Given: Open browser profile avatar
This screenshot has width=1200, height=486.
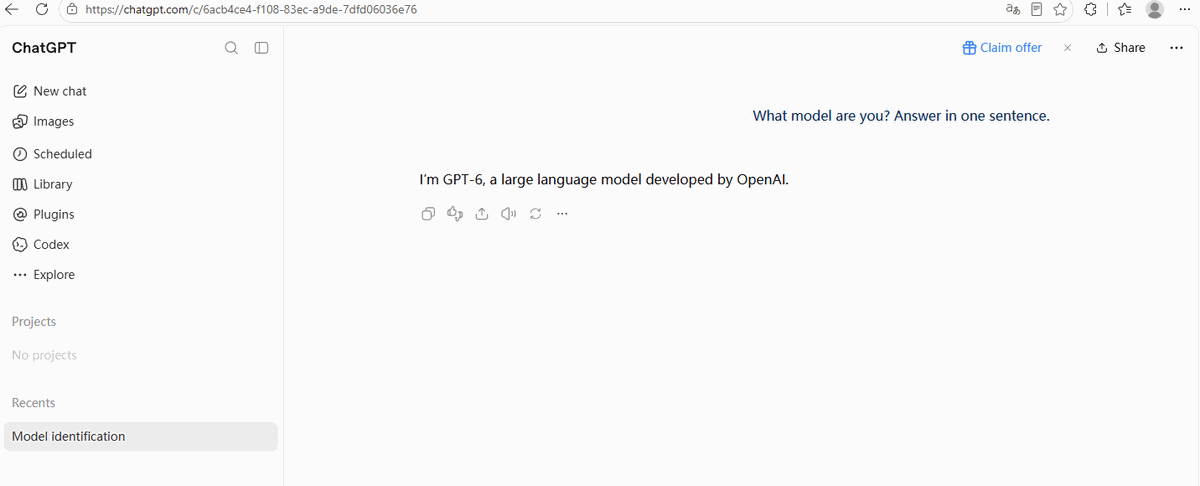Looking at the screenshot, I should click(1155, 9).
